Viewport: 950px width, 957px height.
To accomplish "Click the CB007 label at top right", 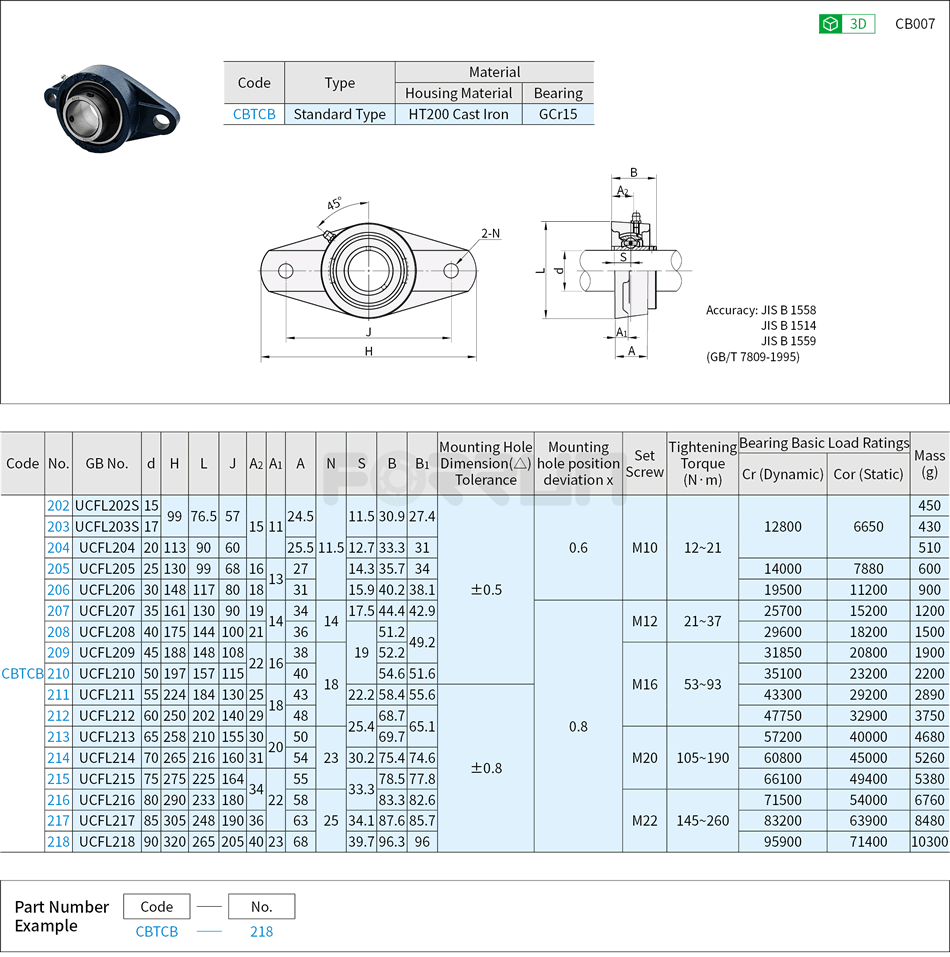I will (x=914, y=24).
